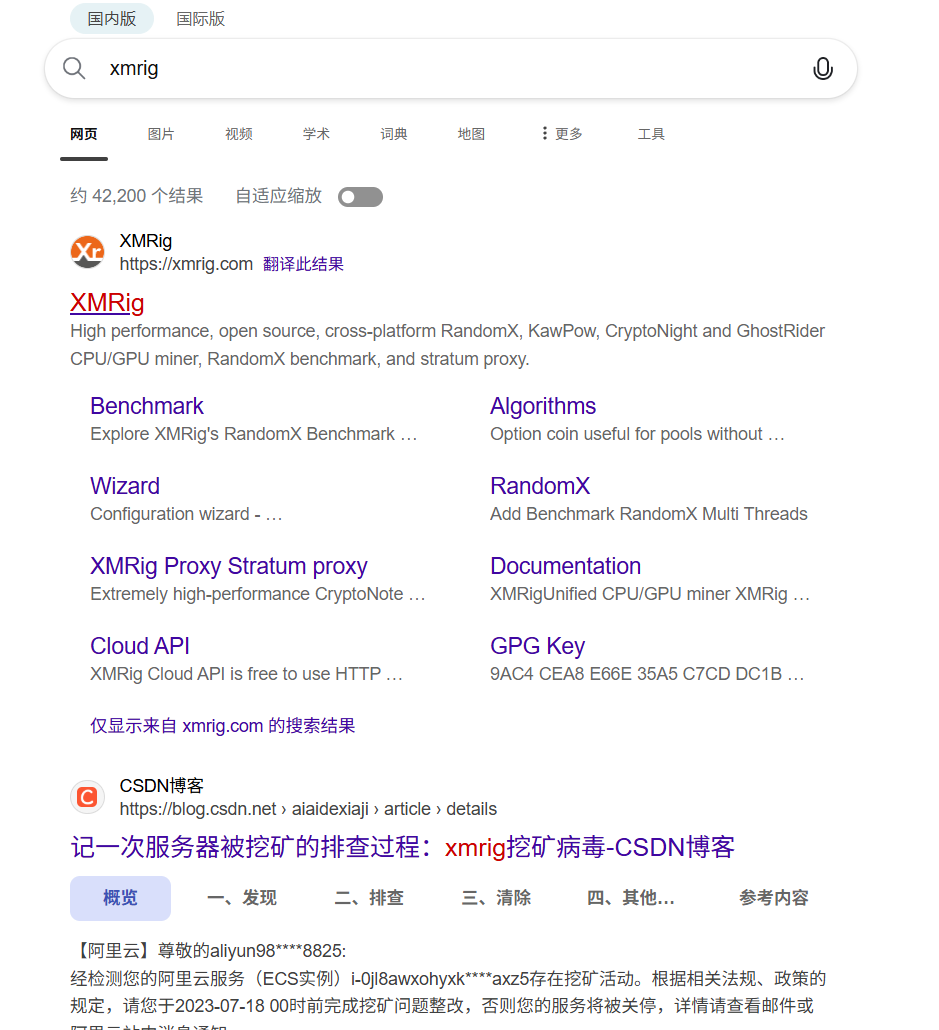Open CSDN article 记一次服务器被挖矿的排查过程
The image size is (939, 1030).
point(402,847)
